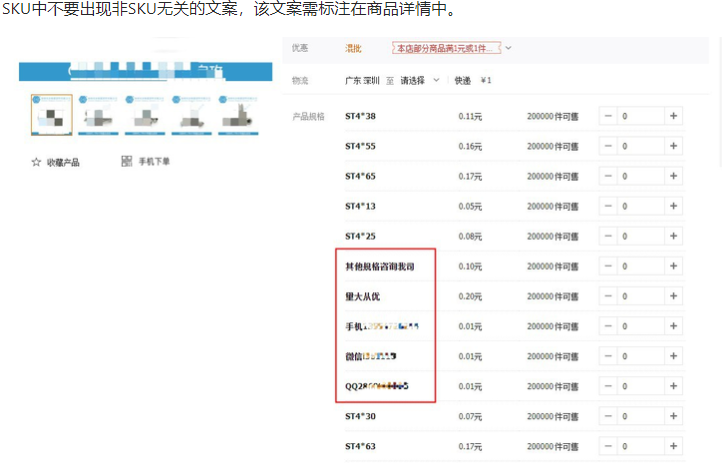Click the 快递 shipping label
Screen dimensions: 722x463
tap(463, 81)
